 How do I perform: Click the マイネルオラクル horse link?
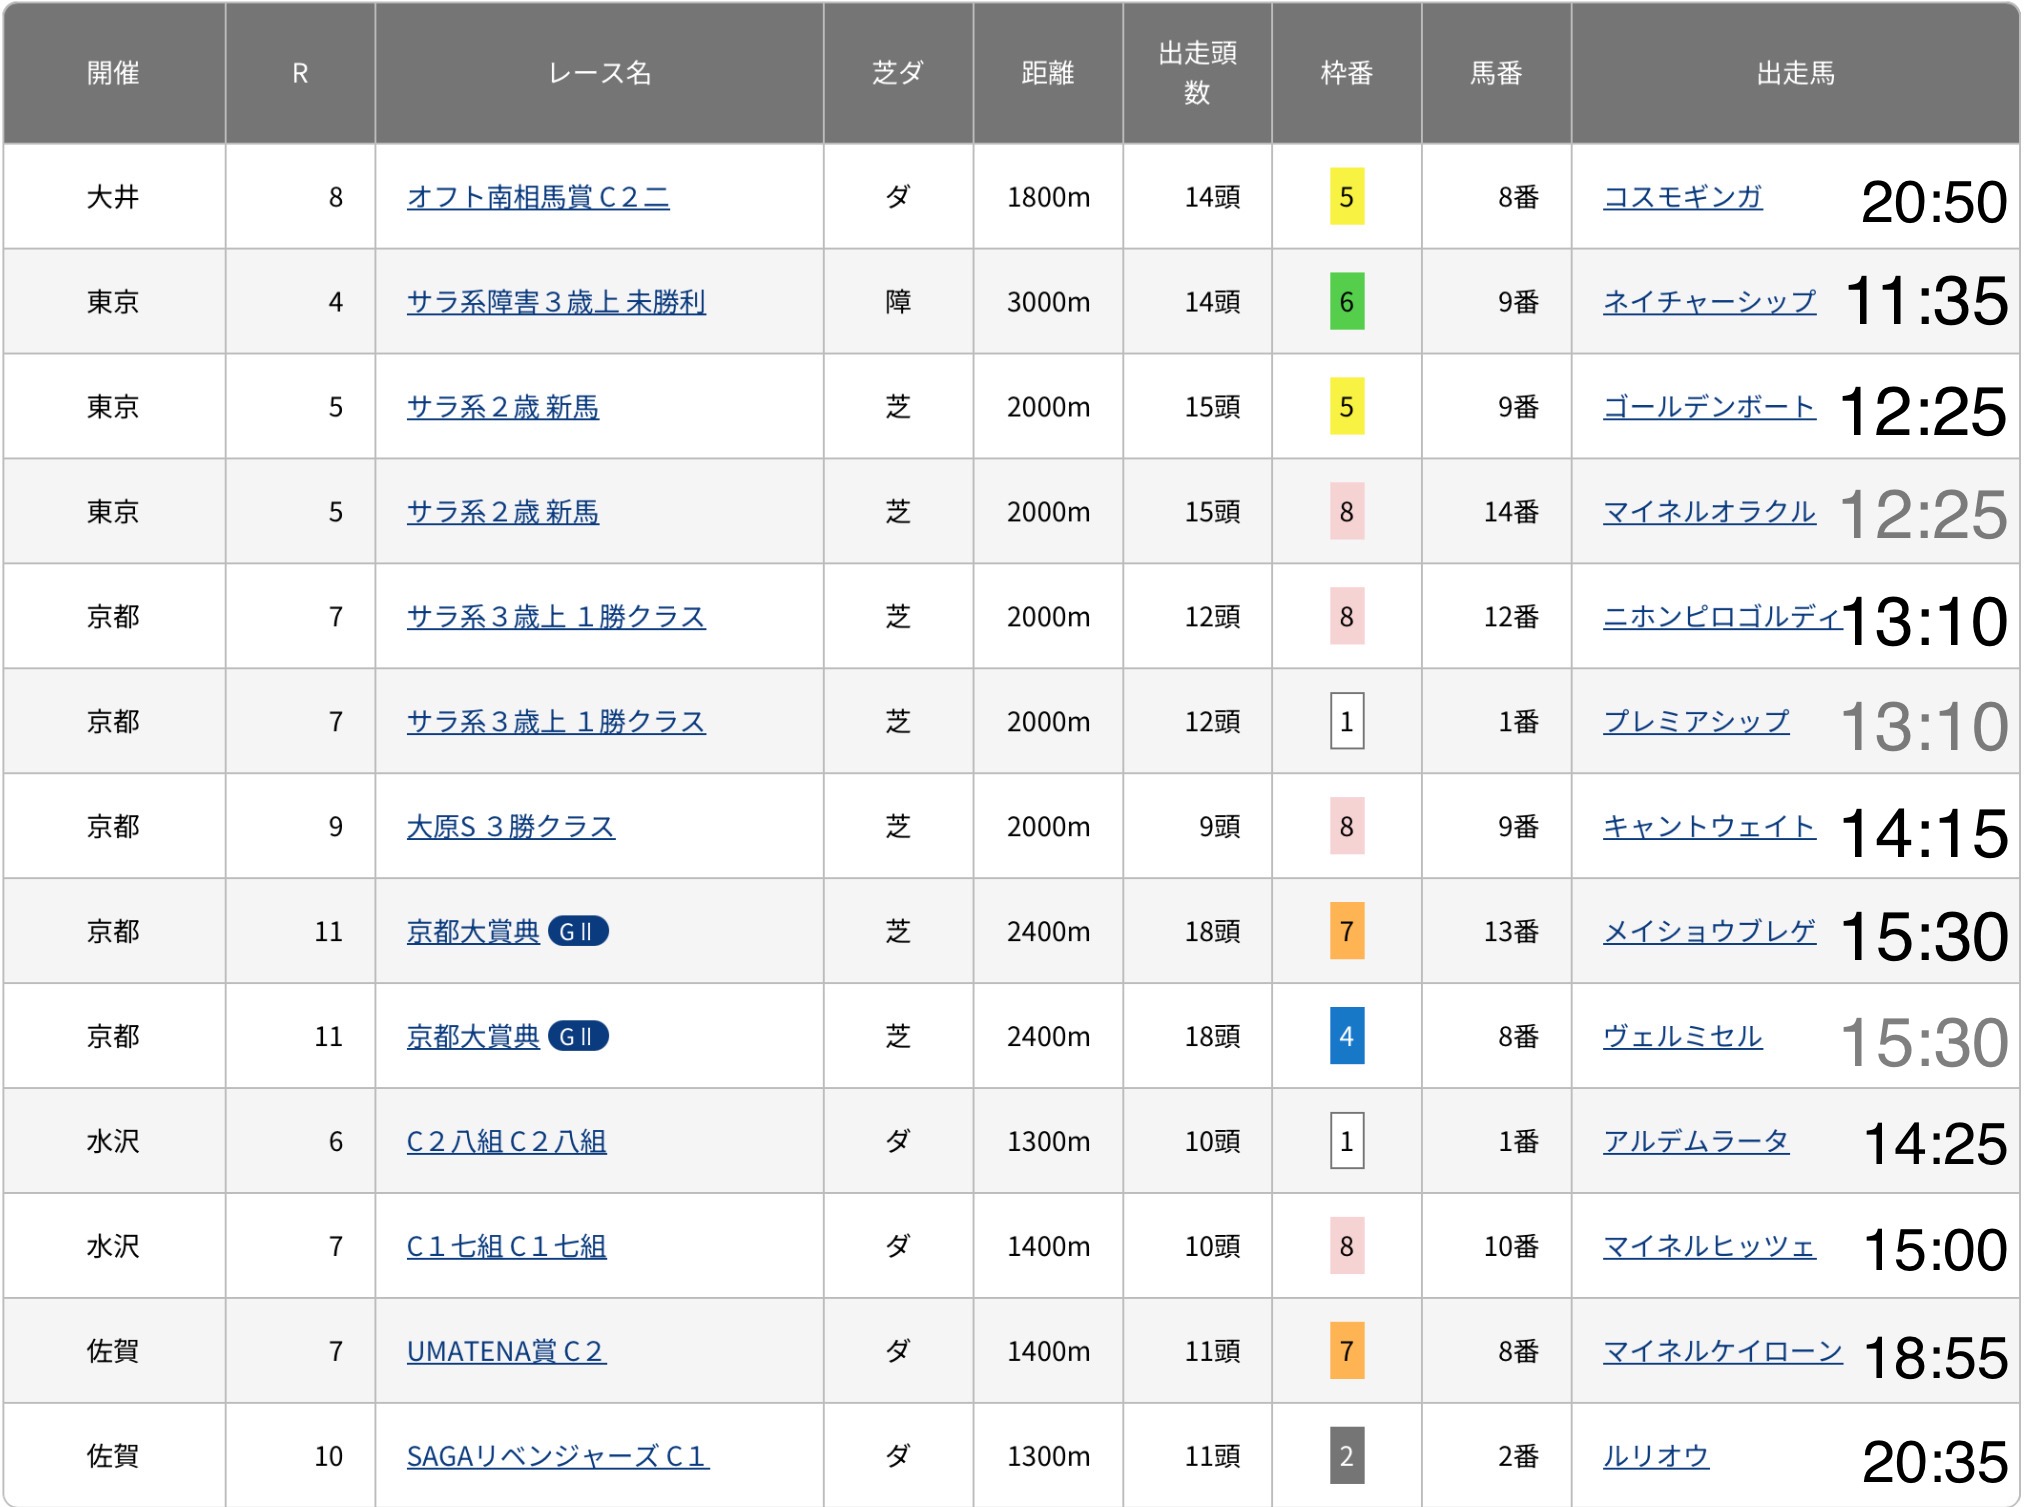pyautogui.click(x=1708, y=512)
